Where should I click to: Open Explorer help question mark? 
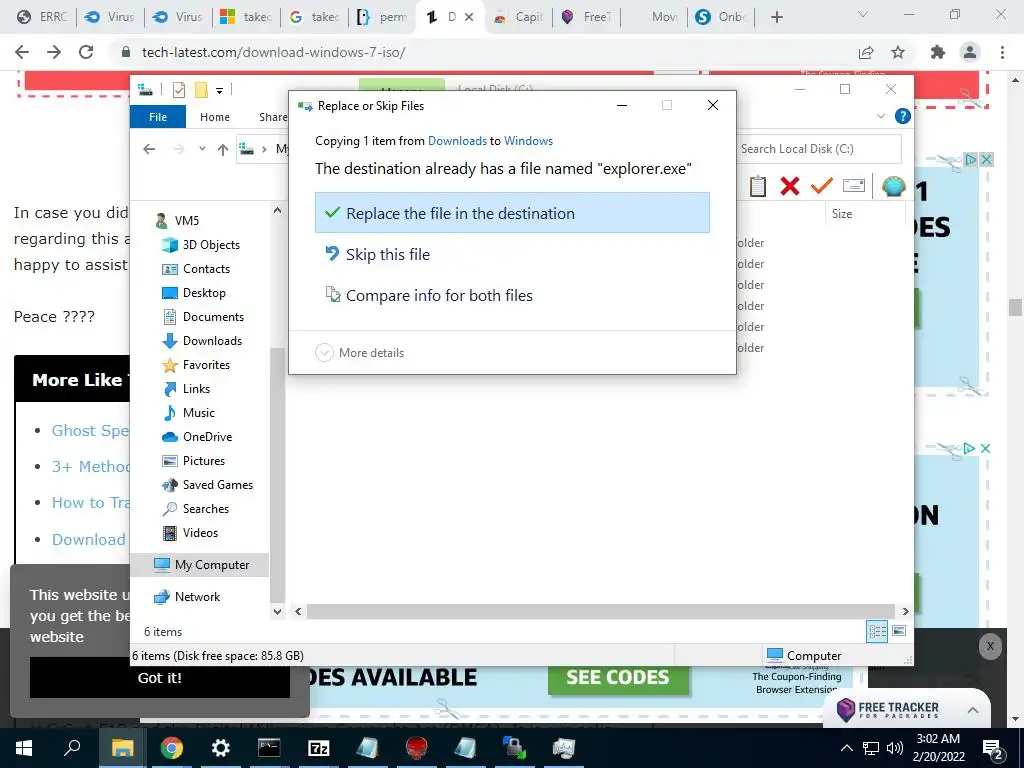pos(903,116)
